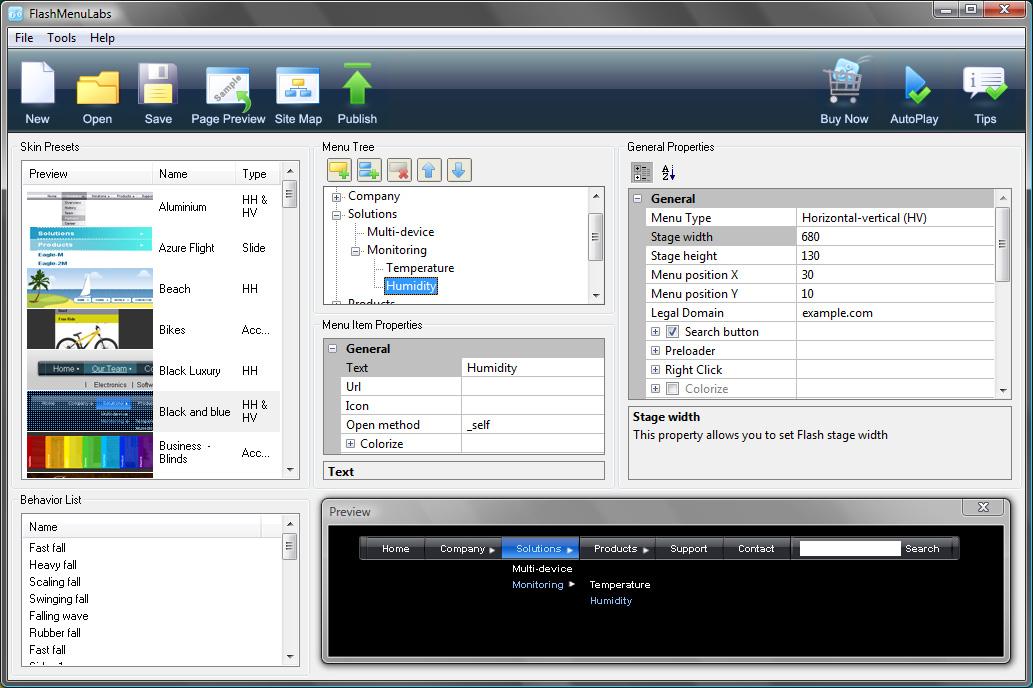Enable the Colorize checkbox in General Properties
This screenshot has width=1033, height=688.
click(x=673, y=389)
